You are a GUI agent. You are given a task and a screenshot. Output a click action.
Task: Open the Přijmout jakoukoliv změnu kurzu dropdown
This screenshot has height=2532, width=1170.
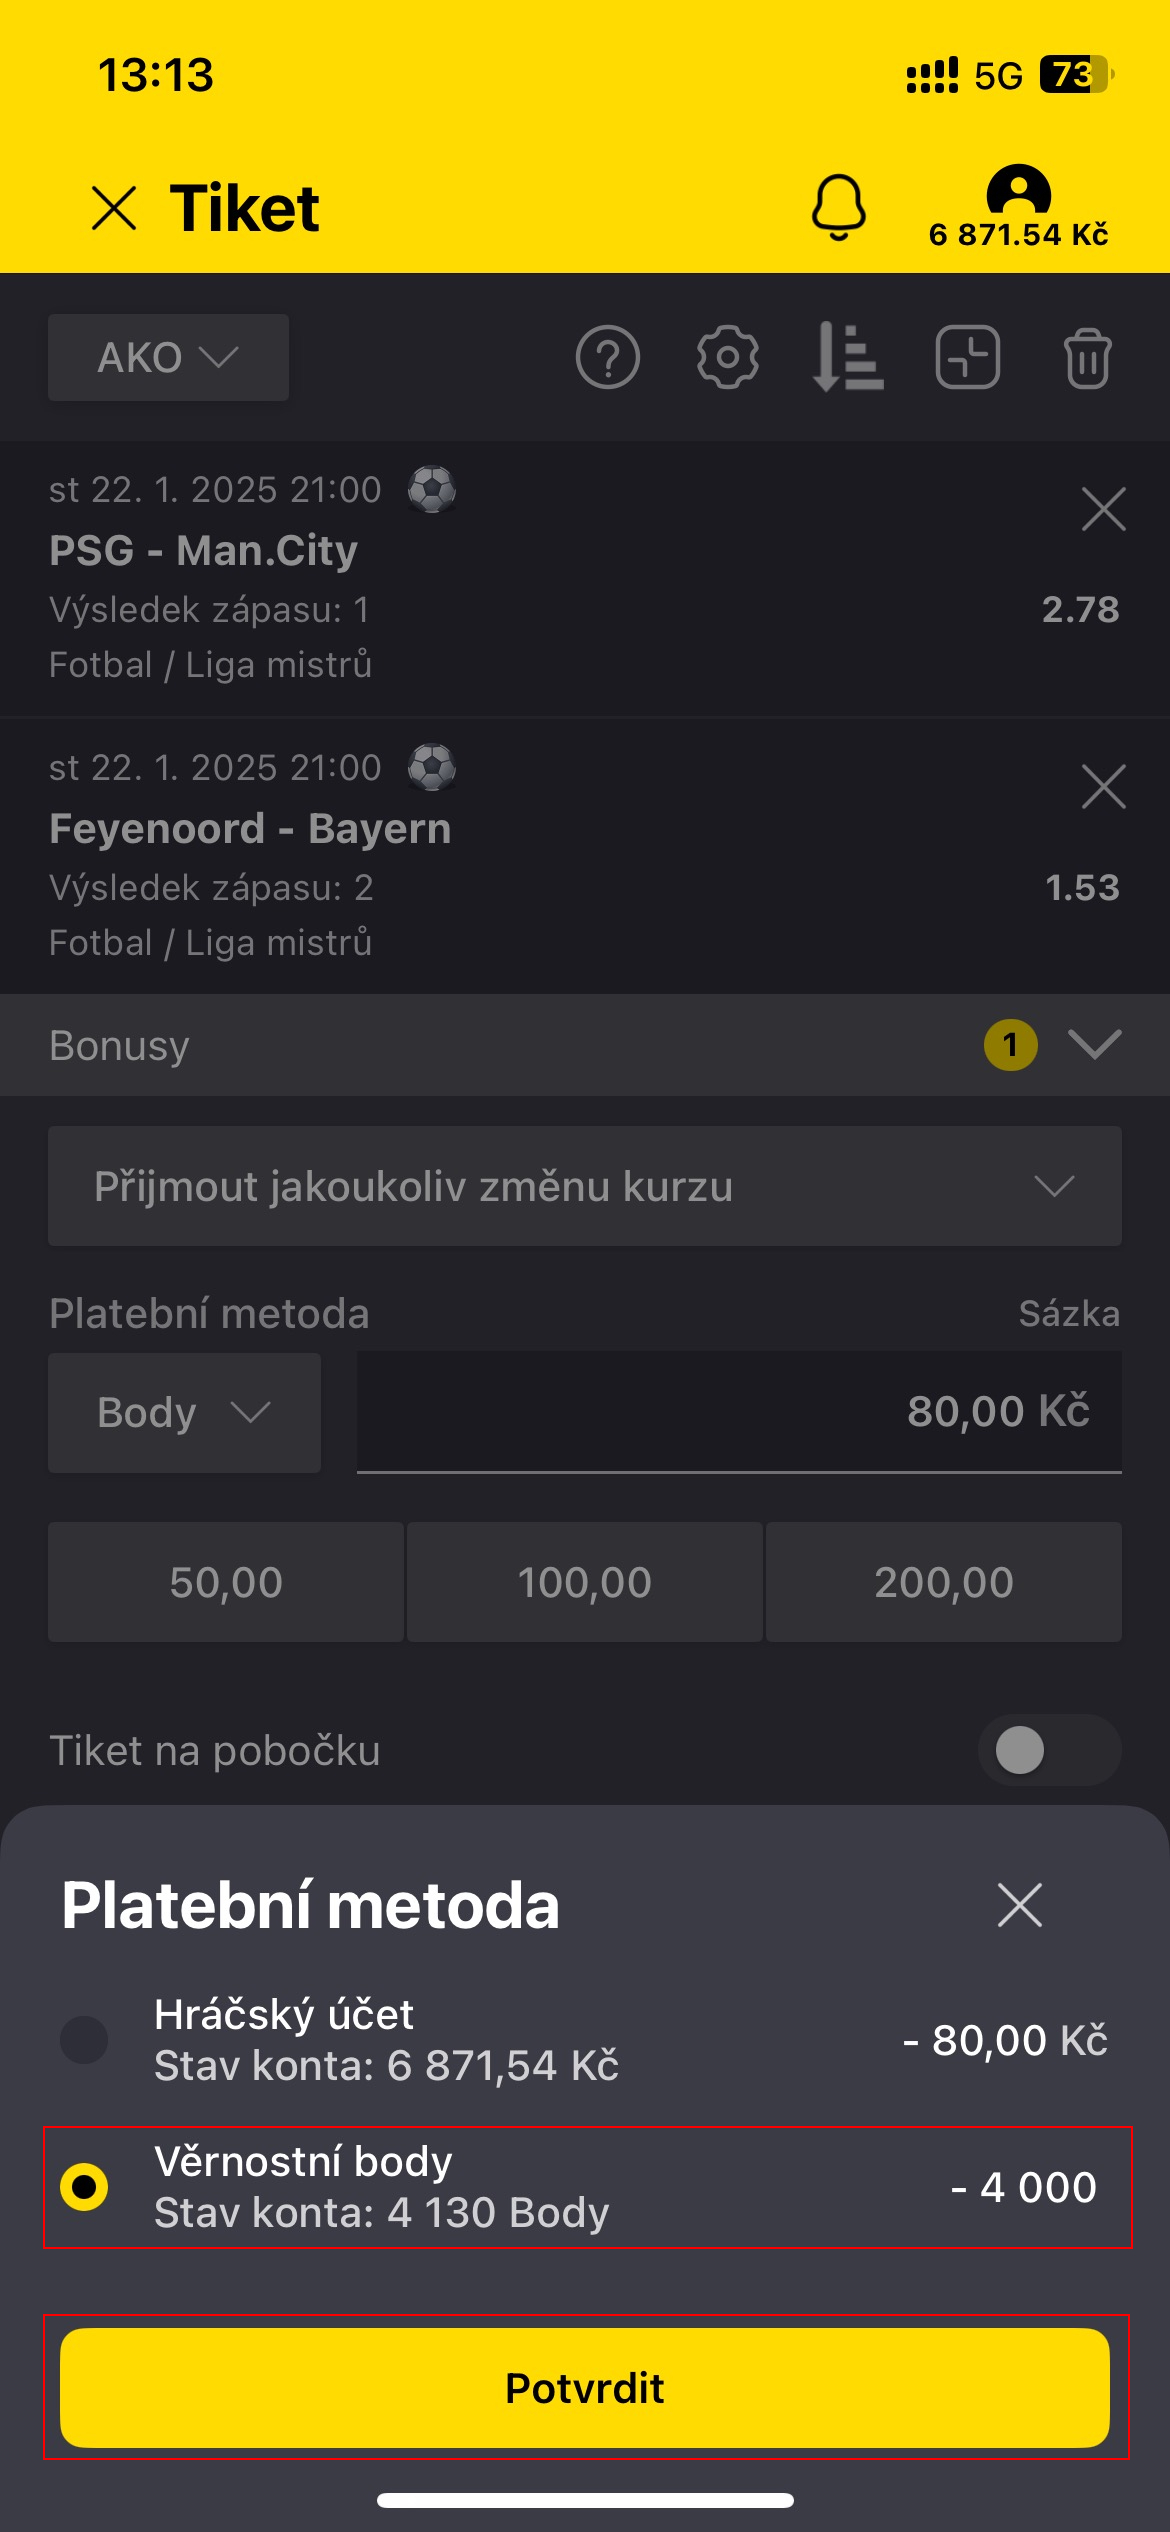584,1186
